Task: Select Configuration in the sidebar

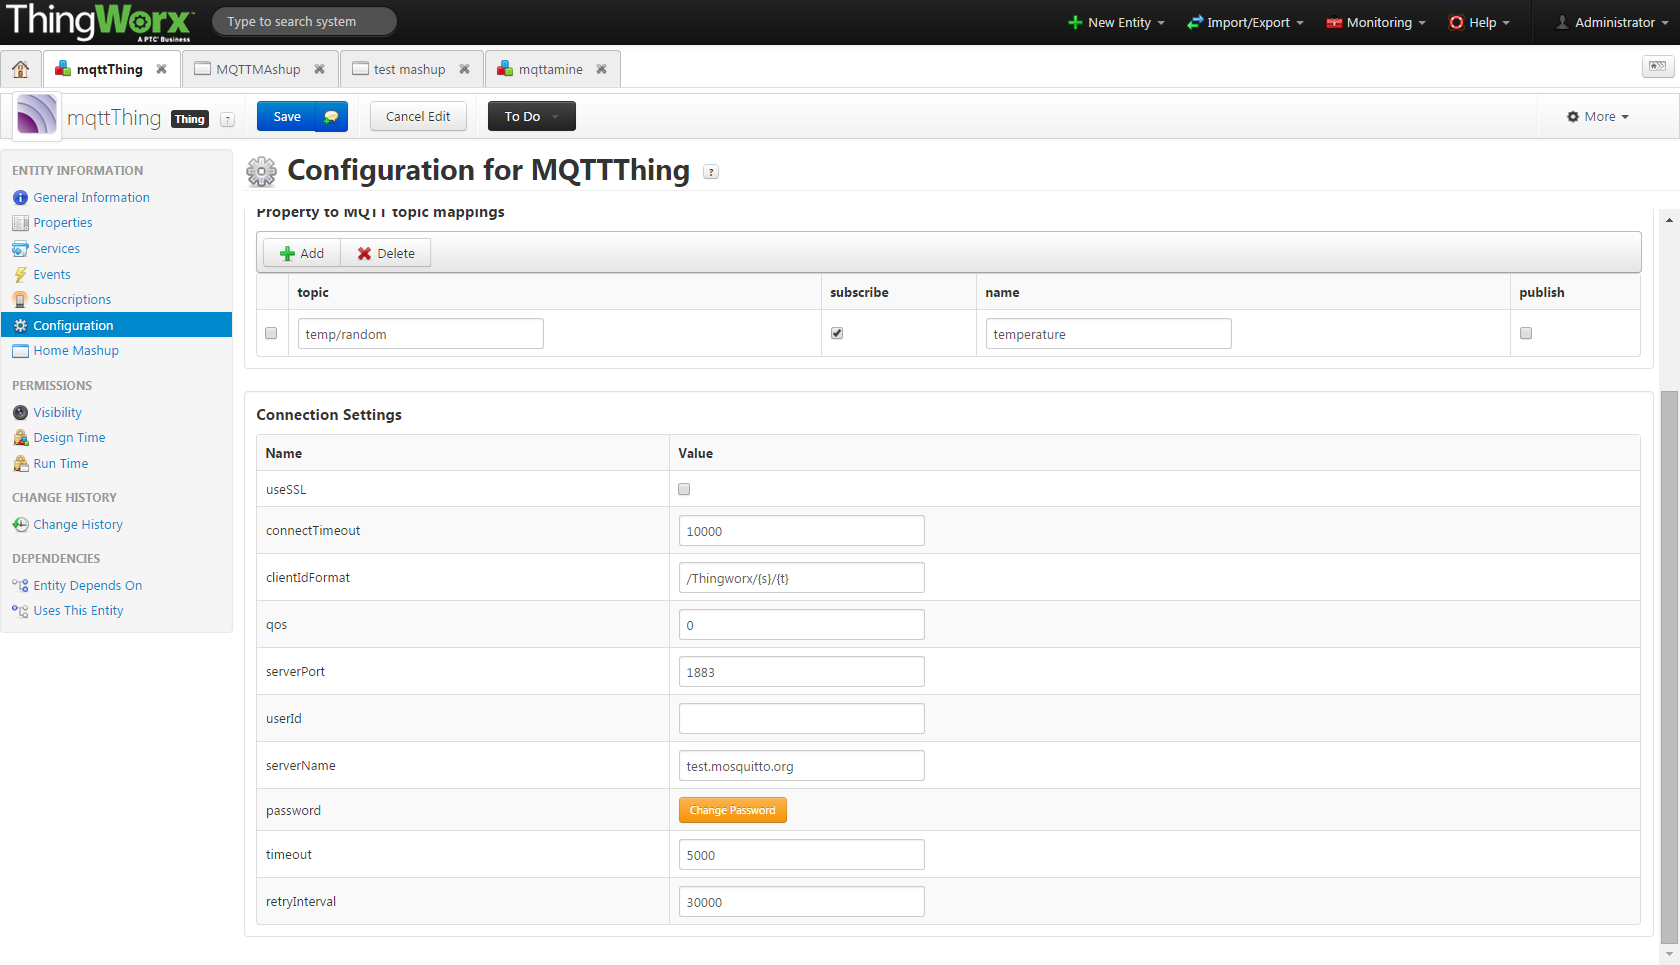Action: (117, 325)
